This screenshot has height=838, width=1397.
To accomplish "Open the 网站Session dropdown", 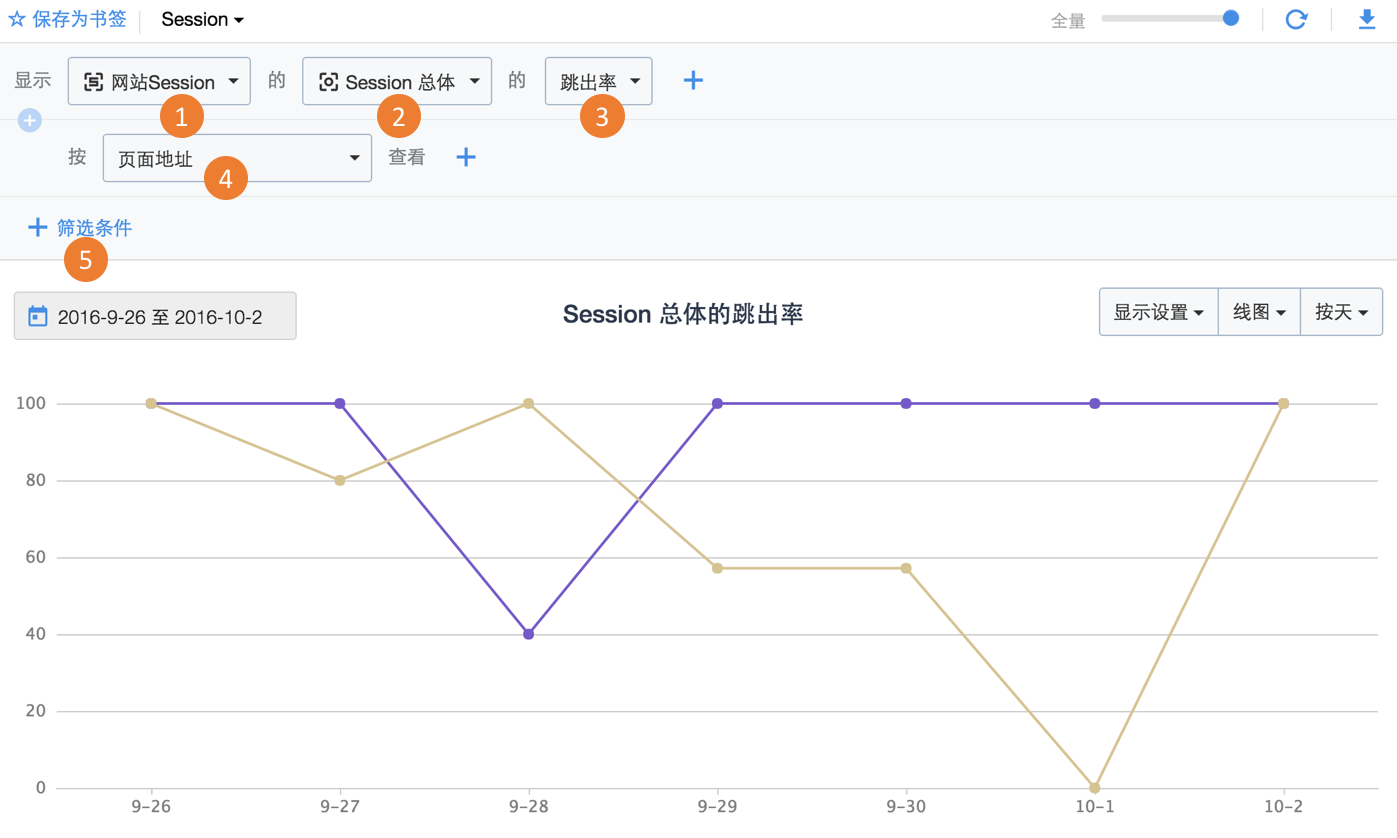I will pyautogui.click(x=159, y=82).
